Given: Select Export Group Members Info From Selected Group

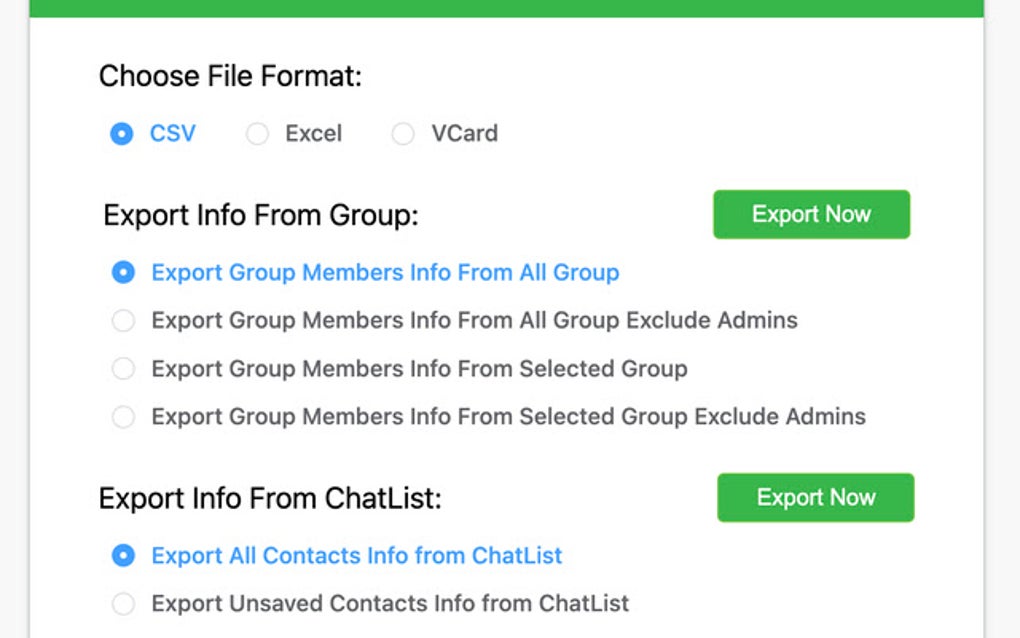Looking at the screenshot, I should coord(123,368).
